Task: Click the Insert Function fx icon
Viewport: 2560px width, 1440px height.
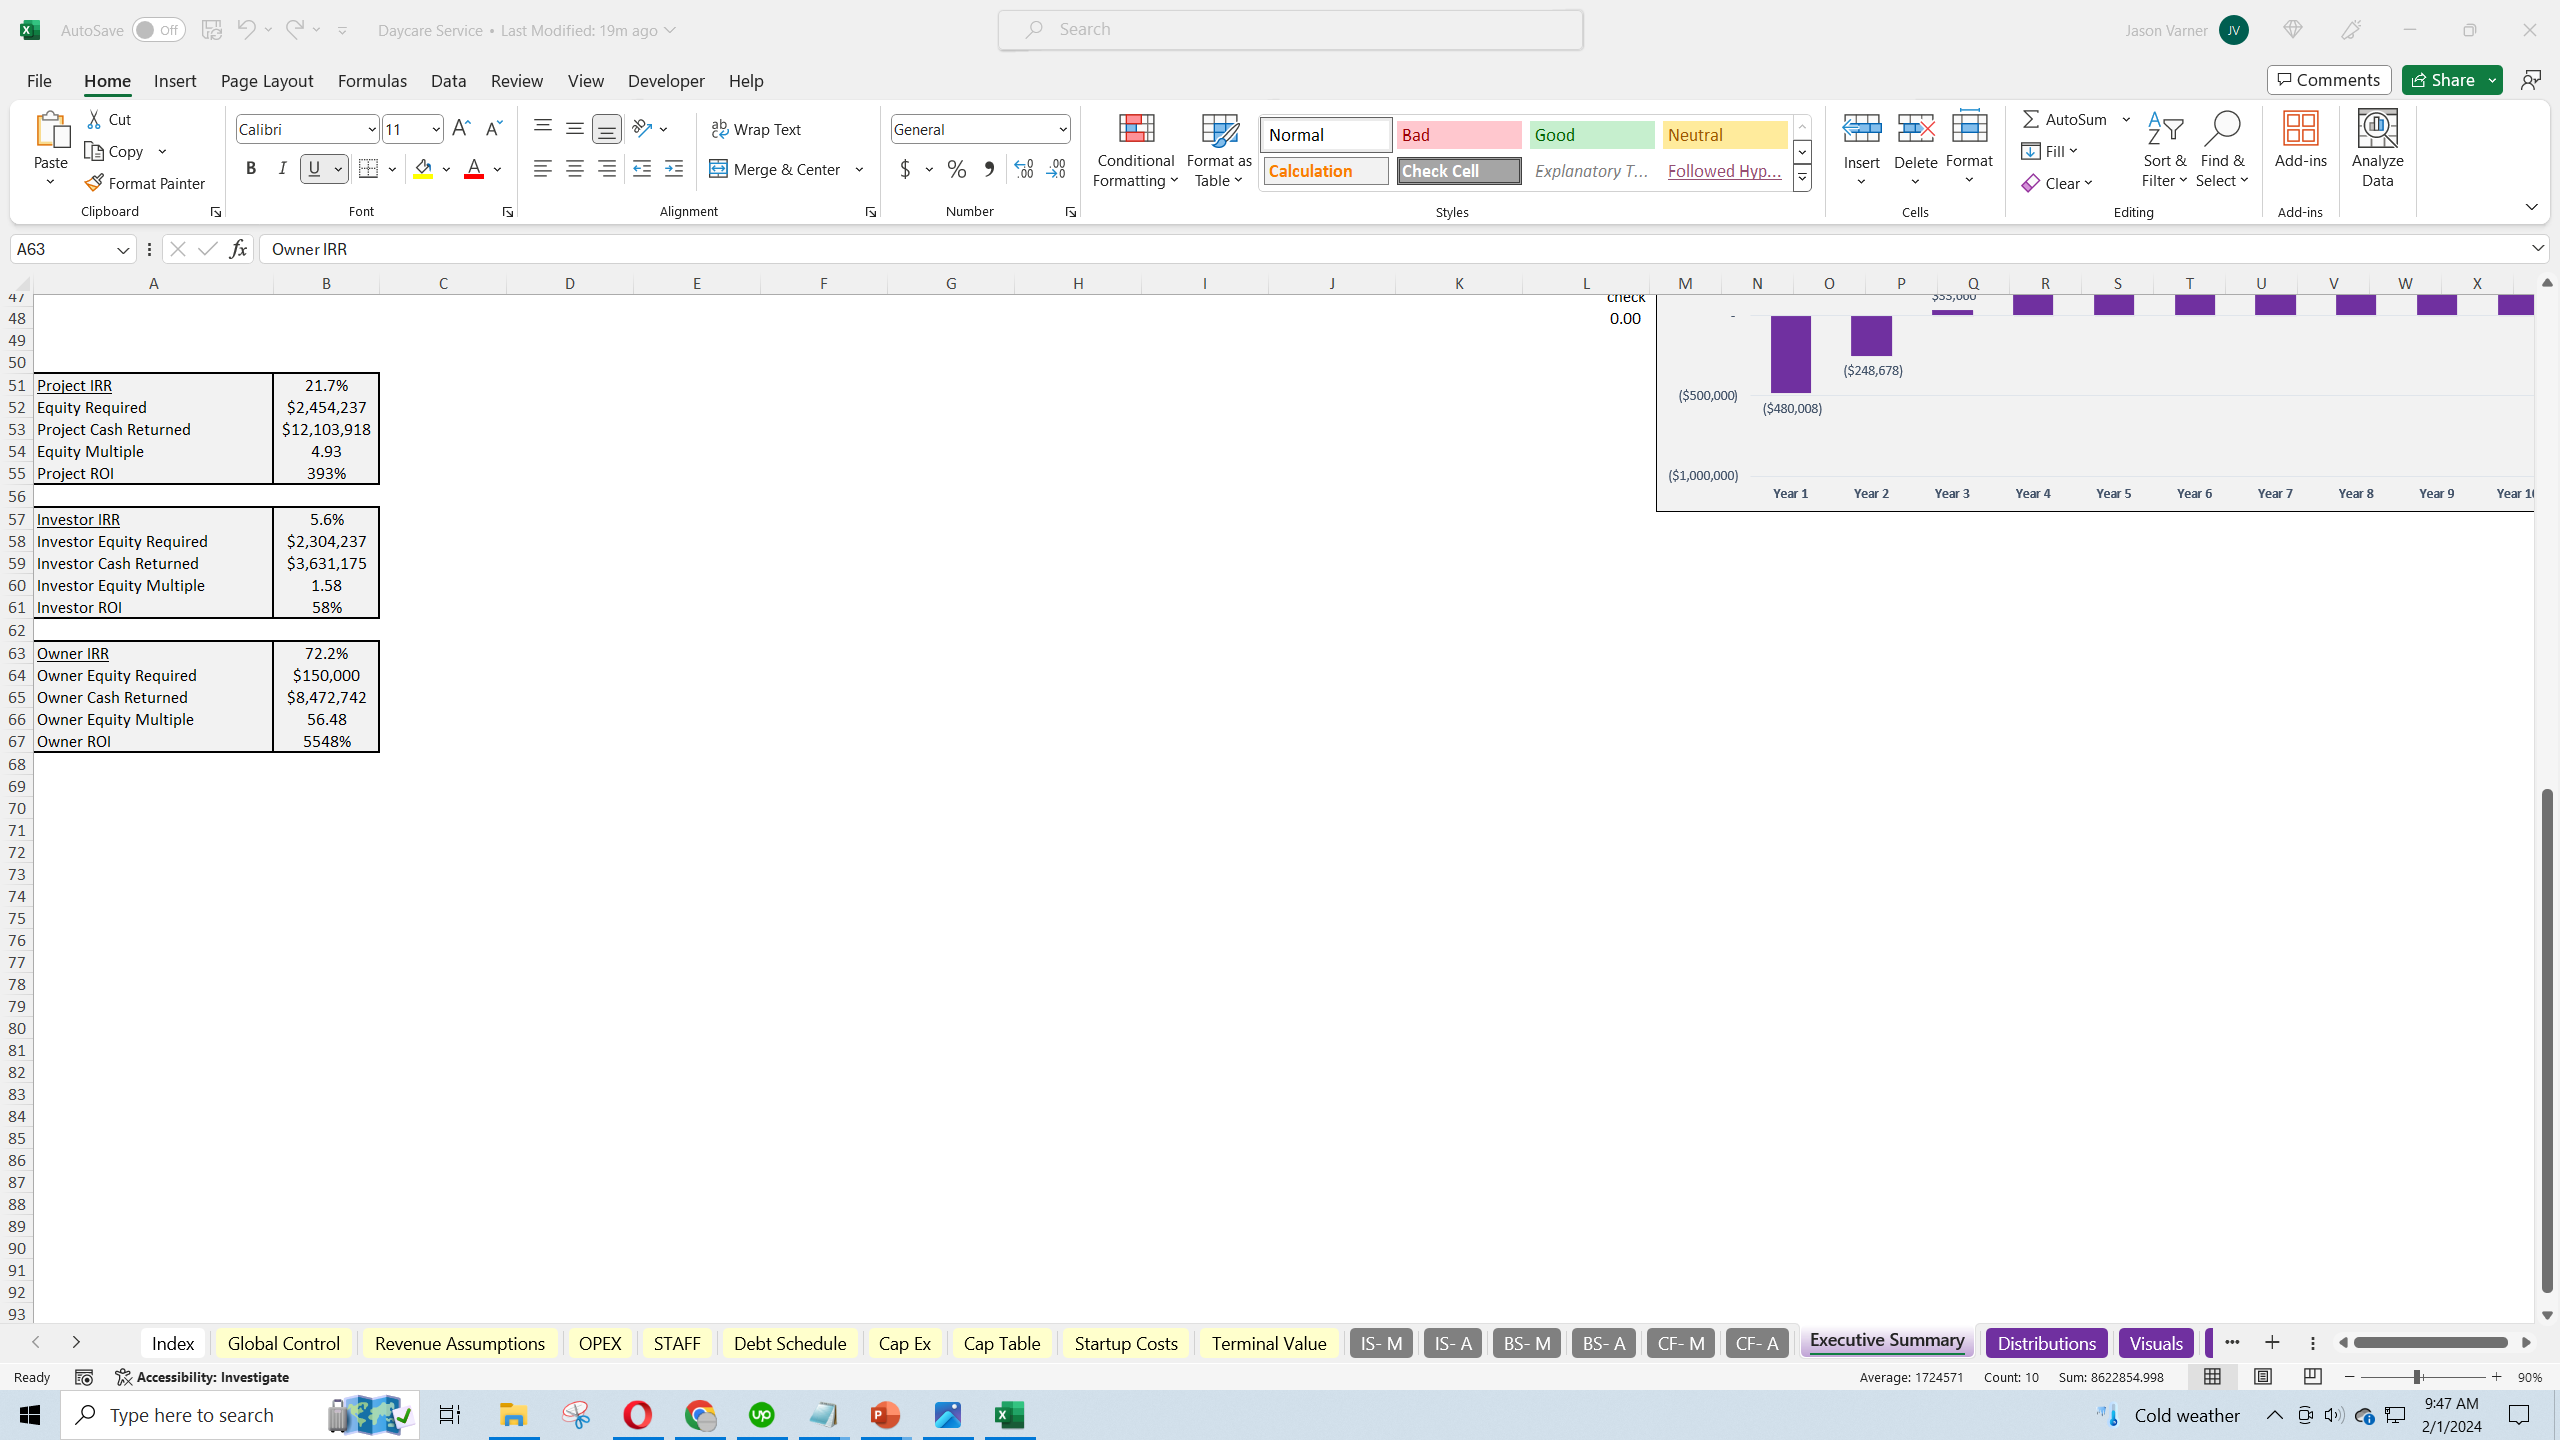Action: pos(238,249)
